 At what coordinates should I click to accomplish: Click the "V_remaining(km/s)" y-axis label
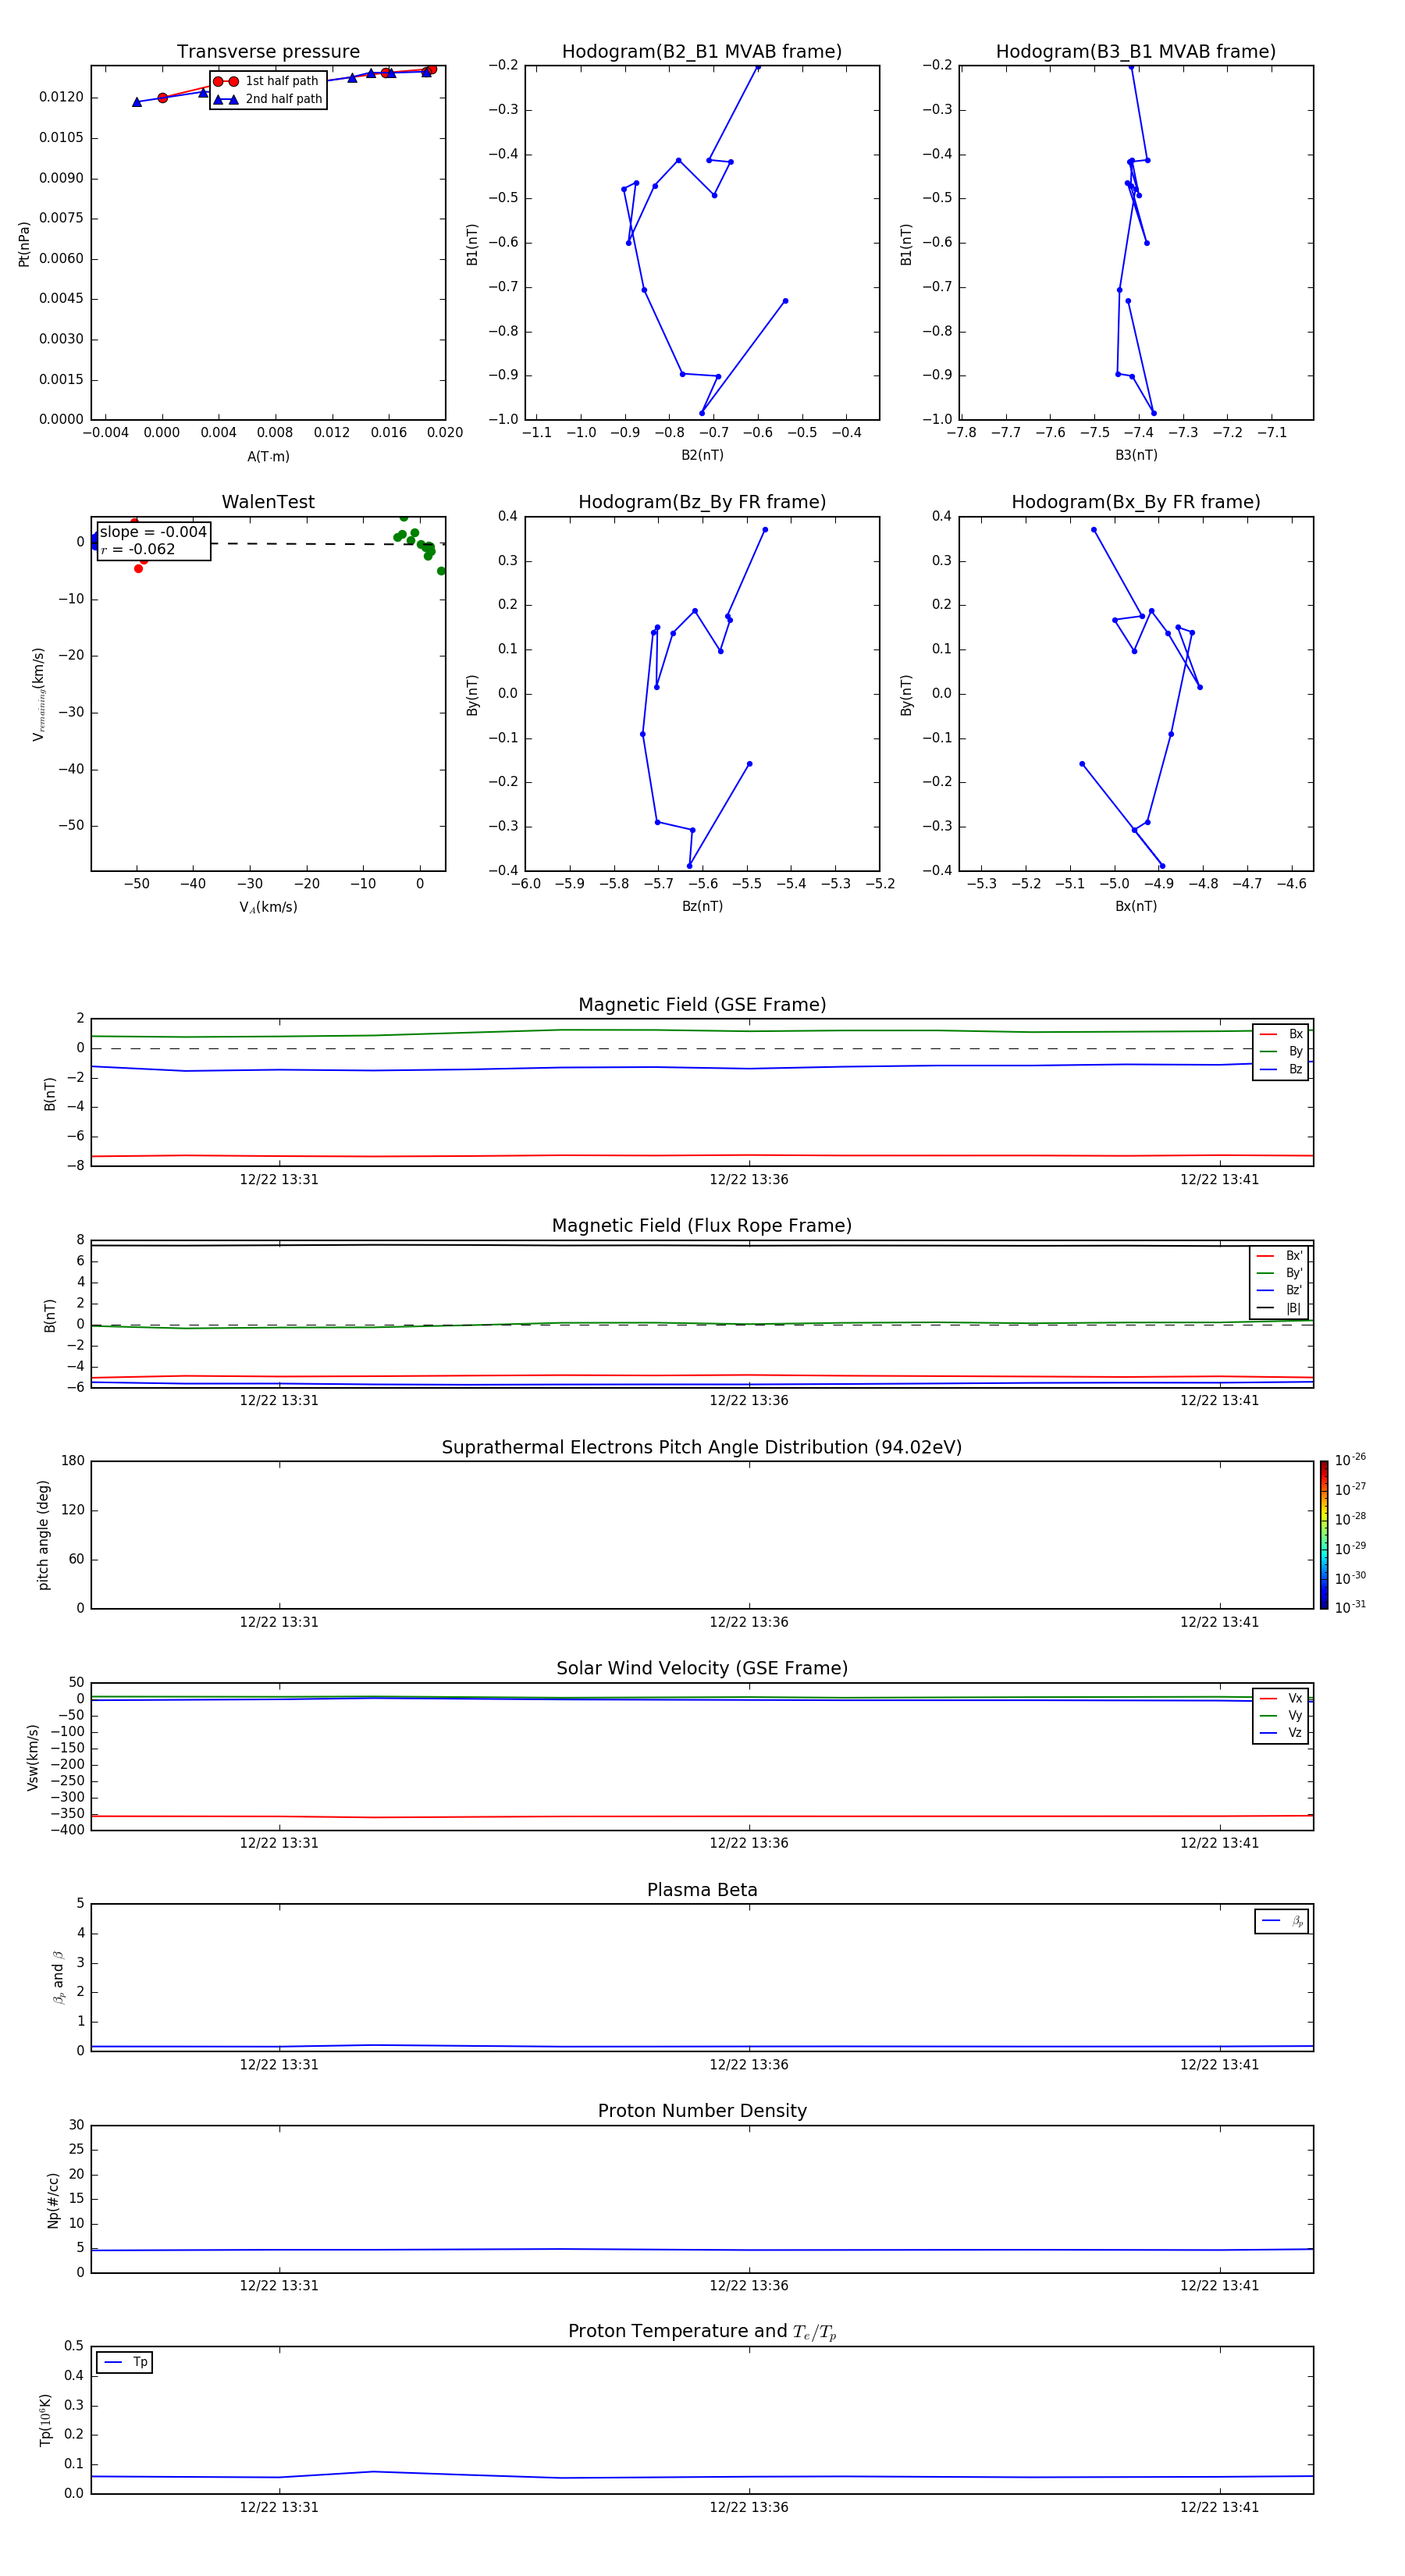[38, 694]
